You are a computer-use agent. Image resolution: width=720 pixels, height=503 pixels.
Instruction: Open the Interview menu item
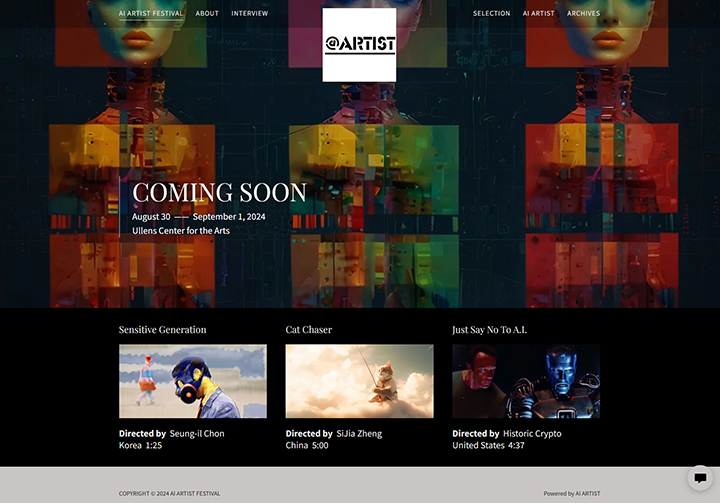point(249,13)
